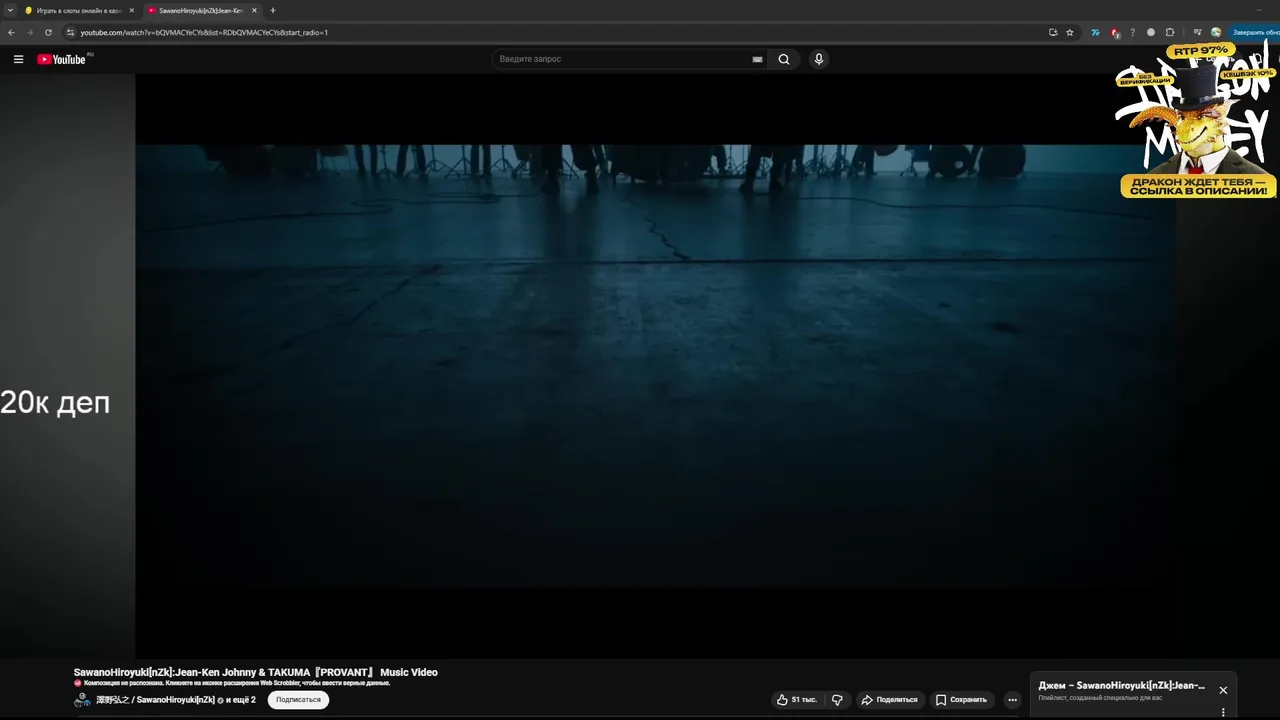Open the browser profile avatar
This screenshot has width=1280, height=720.
(1216, 32)
